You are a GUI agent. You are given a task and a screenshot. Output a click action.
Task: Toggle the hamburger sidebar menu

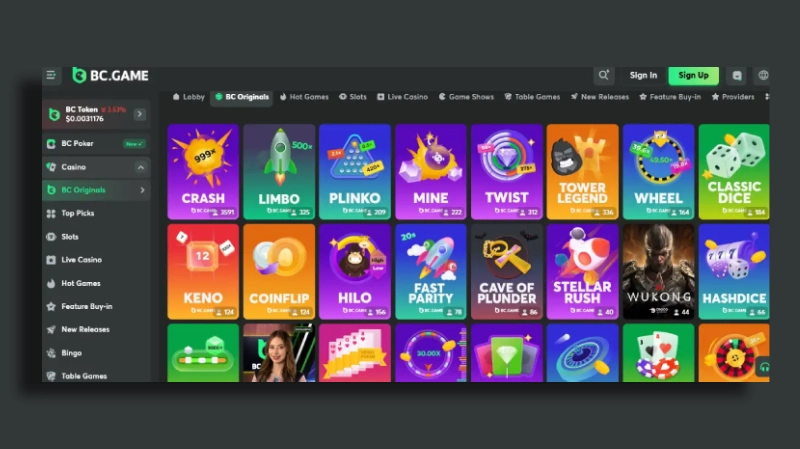click(x=51, y=75)
